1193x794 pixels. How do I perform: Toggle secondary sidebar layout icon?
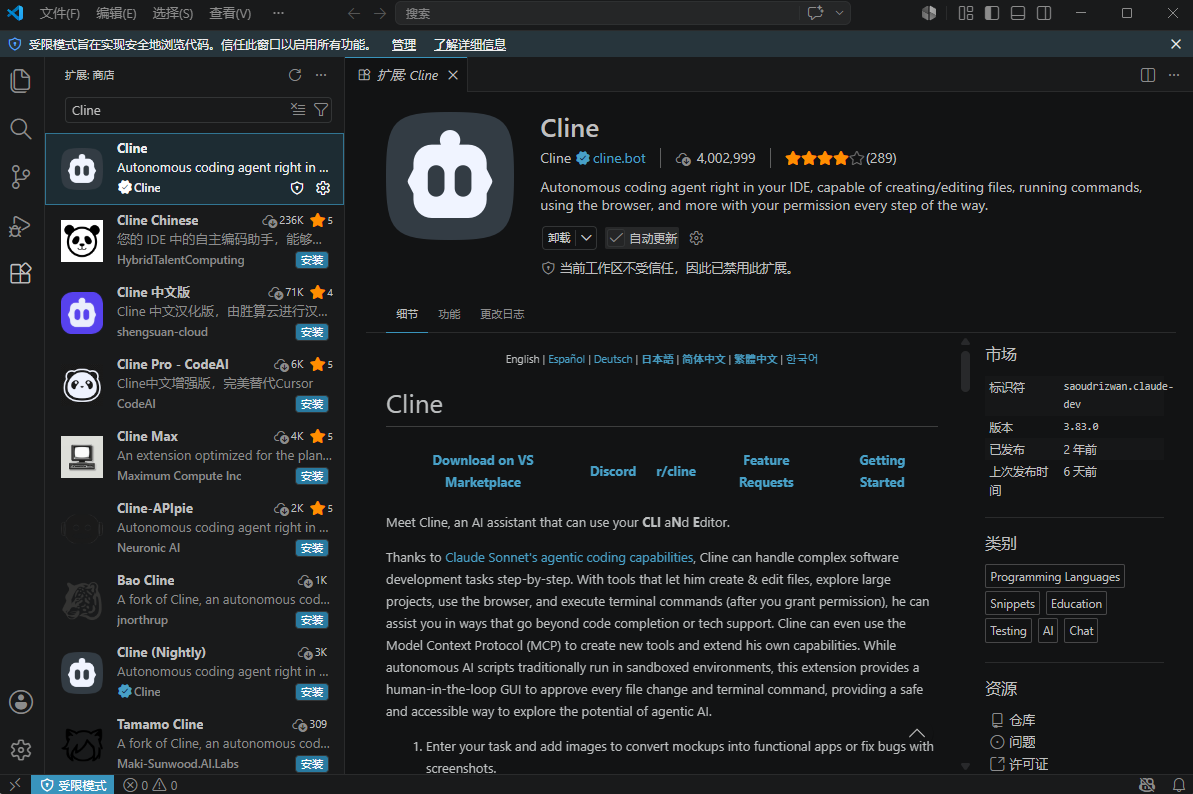[x=1044, y=13]
